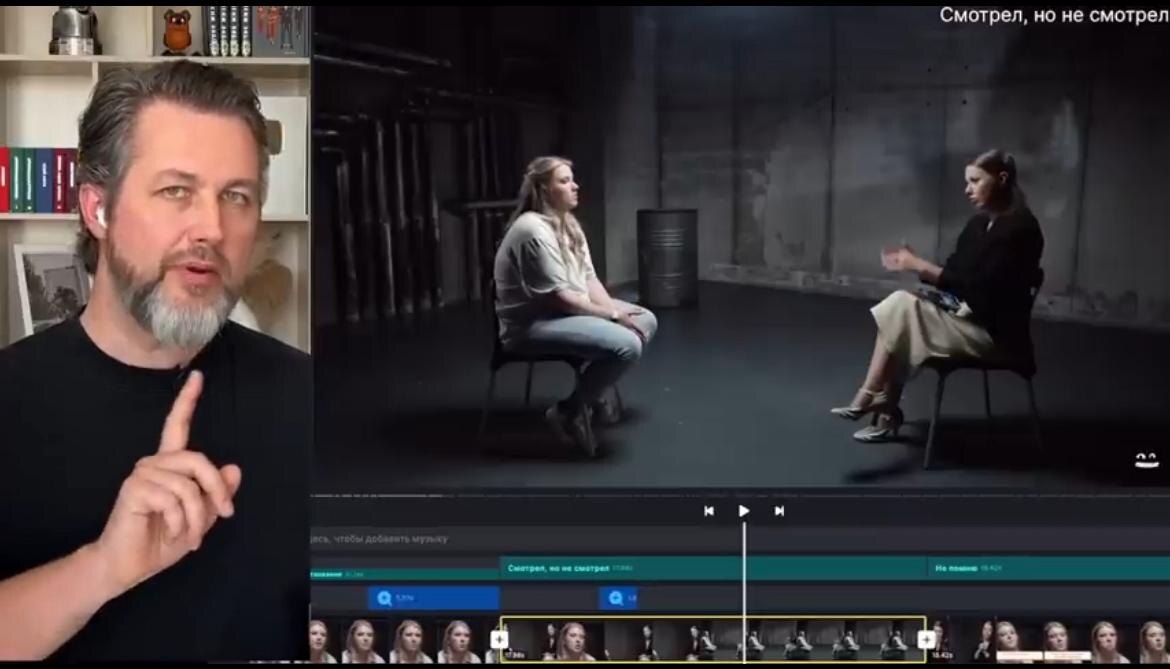Select the 'Смотрел, но не смотрел' title segment

point(713,568)
